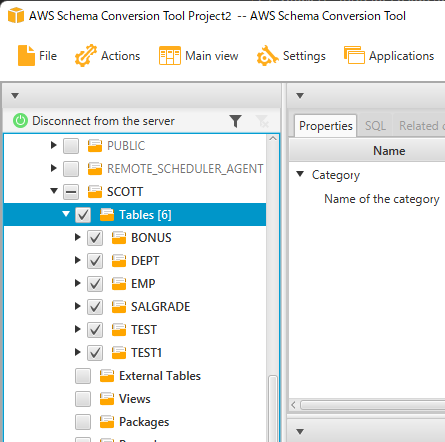Expand the BONUS table node

pyautogui.click(x=78, y=237)
